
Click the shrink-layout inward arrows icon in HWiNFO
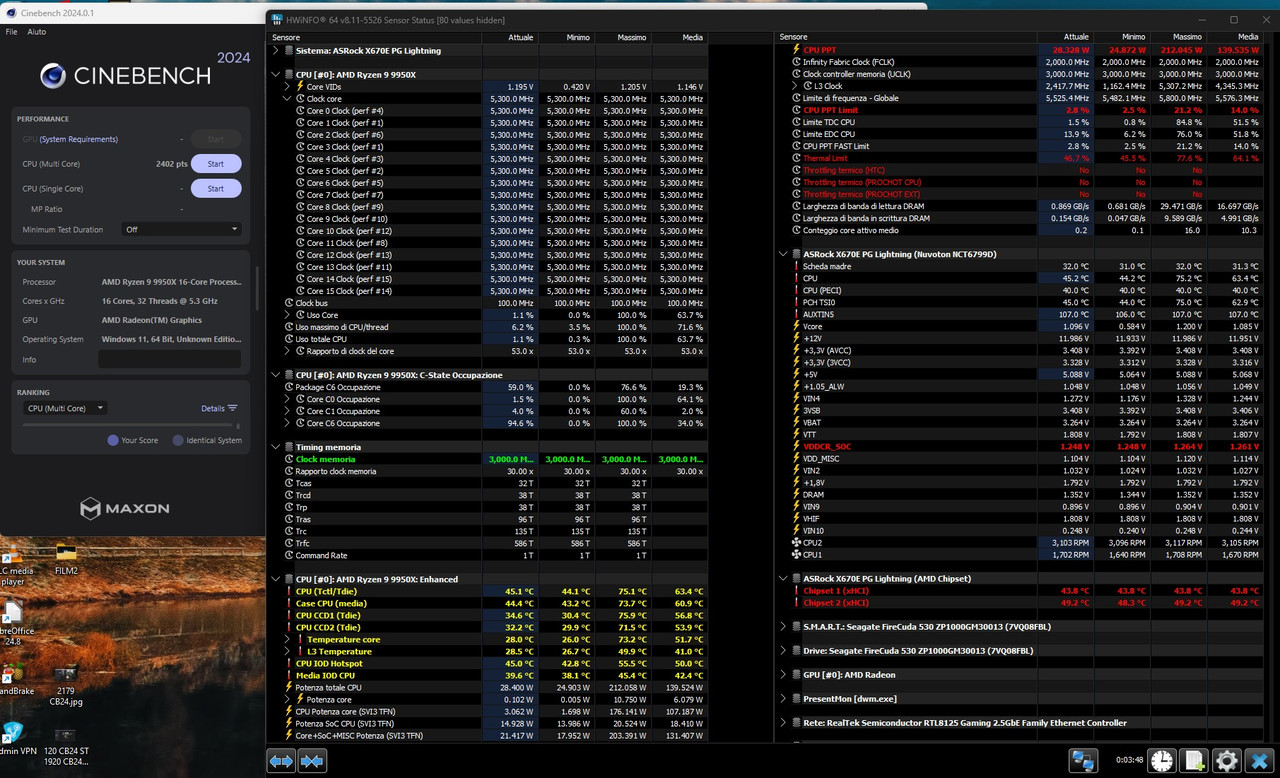coord(312,762)
